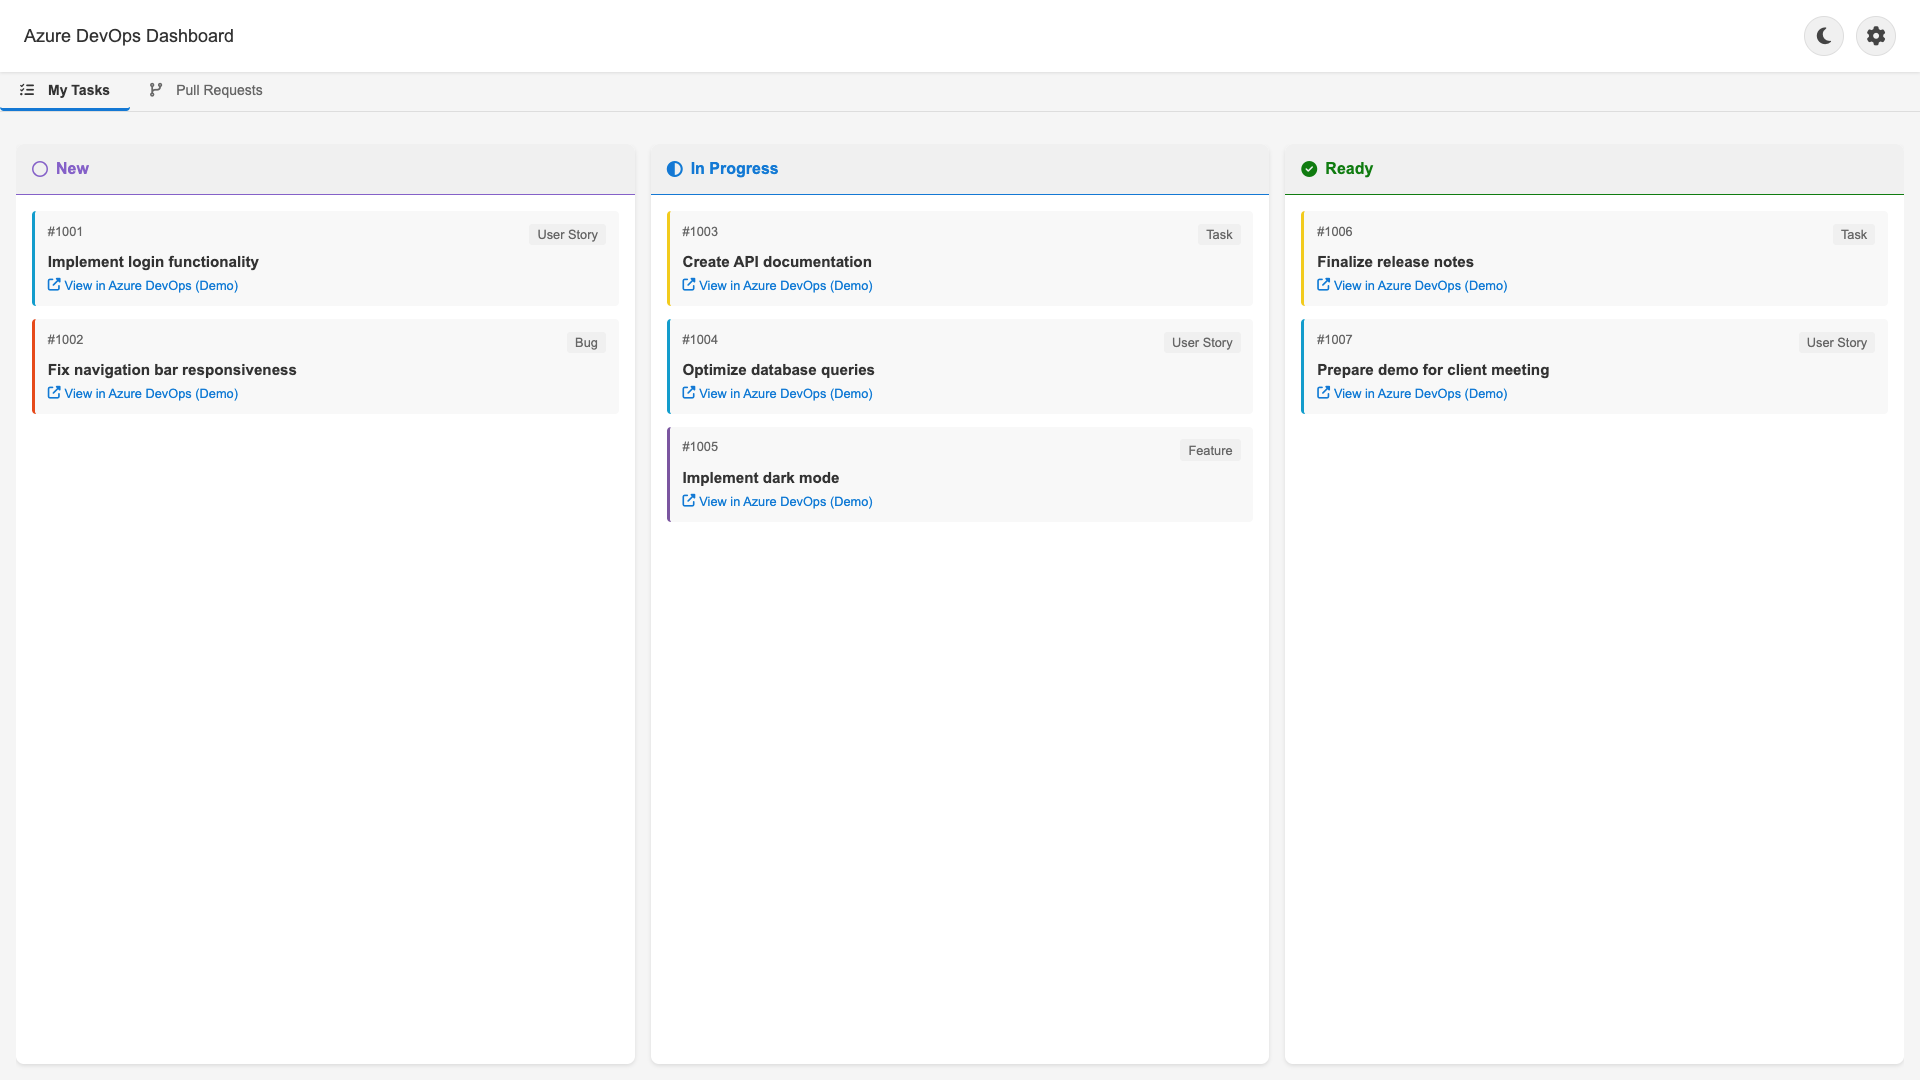The width and height of the screenshot is (1920, 1080).
Task: Click the User Story badge on #1004
Action: coord(1202,343)
